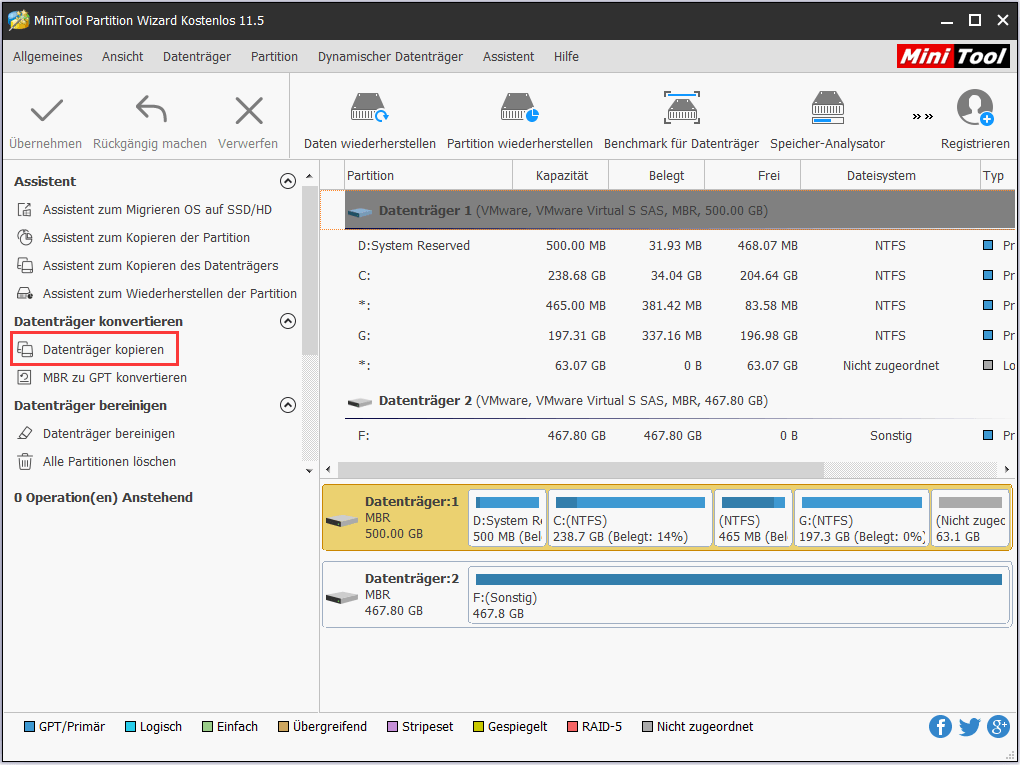Click the Verwerfen X icon
The image size is (1020, 765).
point(248,110)
